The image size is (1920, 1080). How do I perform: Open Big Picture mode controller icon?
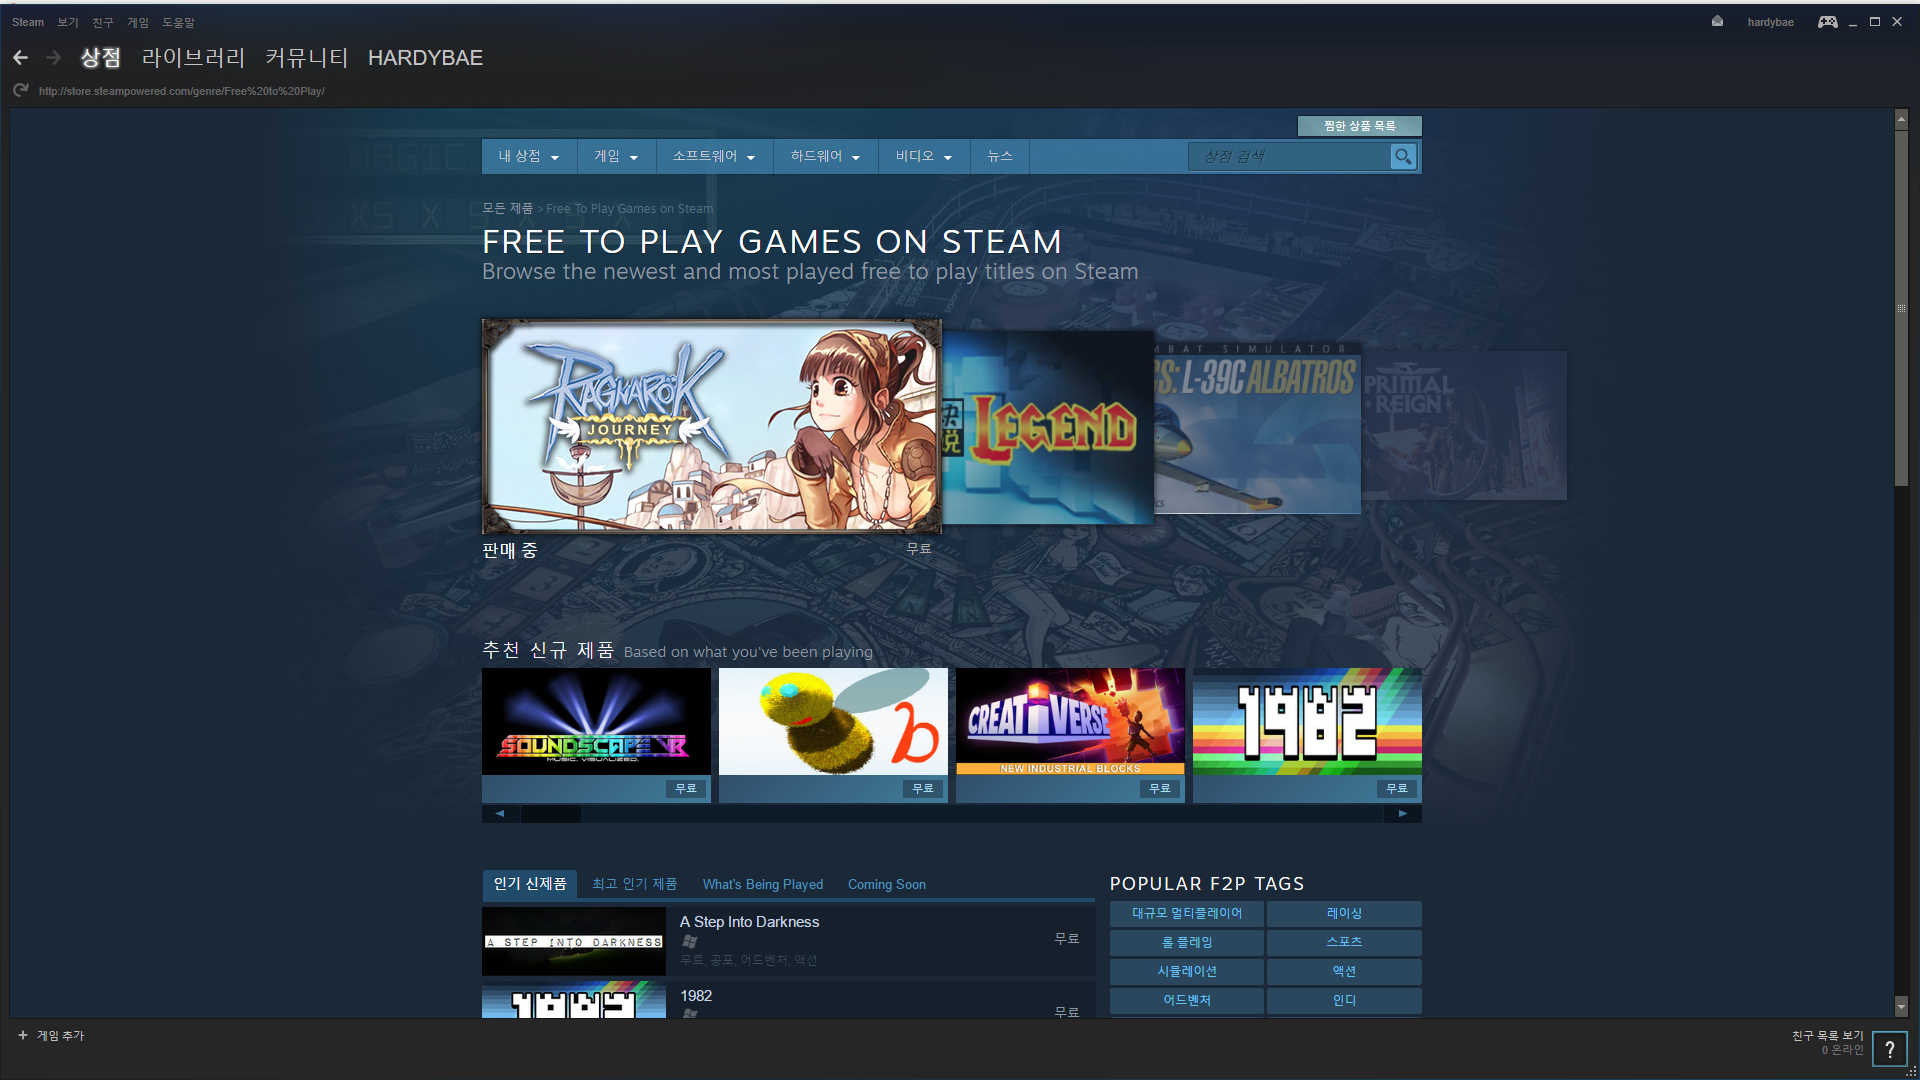[x=1827, y=22]
